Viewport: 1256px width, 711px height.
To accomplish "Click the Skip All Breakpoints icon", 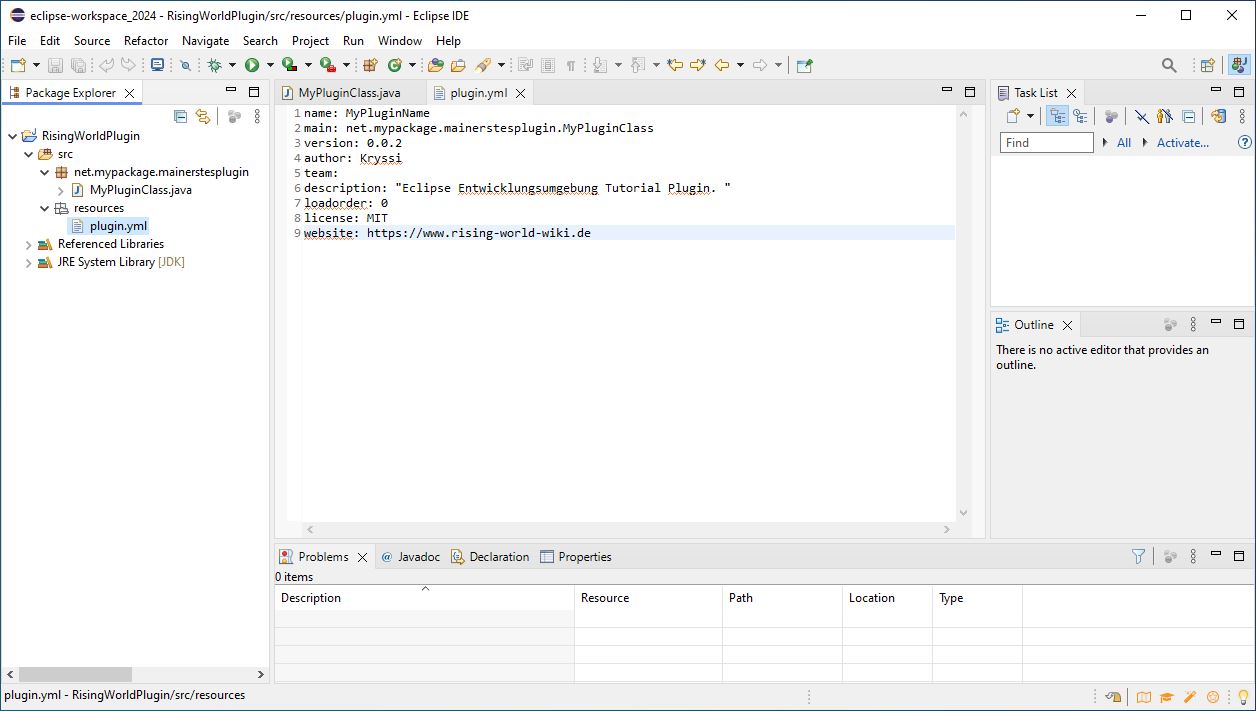I will [185, 65].
